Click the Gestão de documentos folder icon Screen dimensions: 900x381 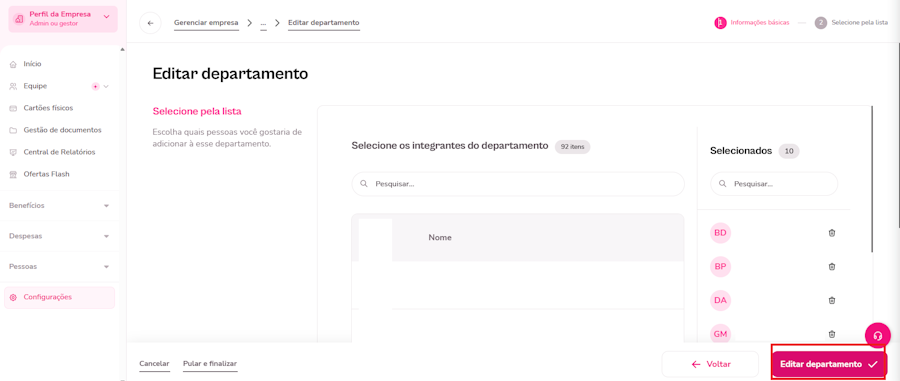click(x=13, y=130)
